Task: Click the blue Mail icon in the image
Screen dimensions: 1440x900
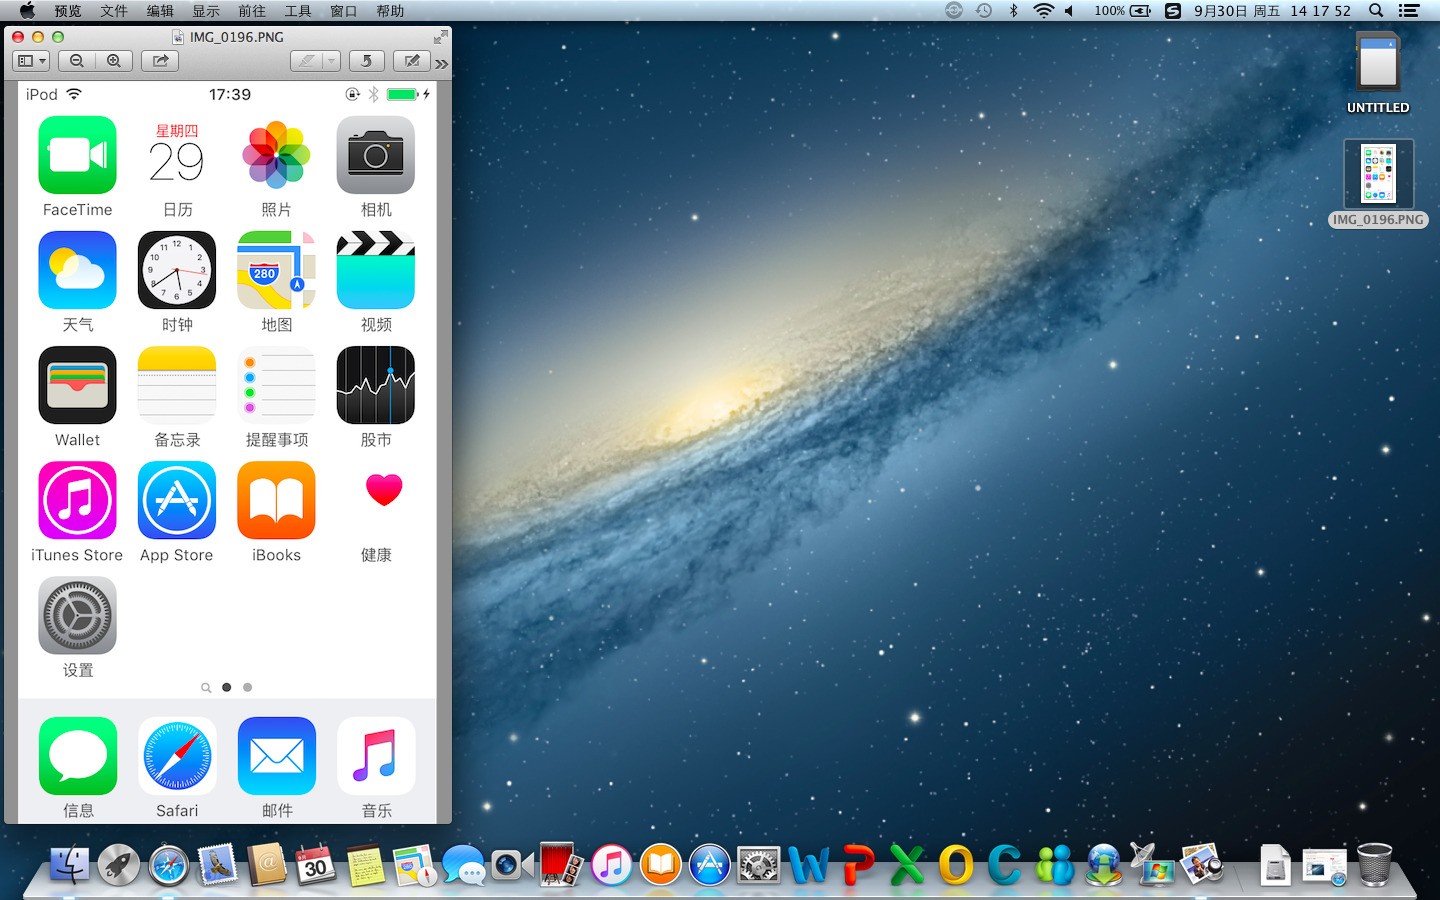Action: click(276, 756)
